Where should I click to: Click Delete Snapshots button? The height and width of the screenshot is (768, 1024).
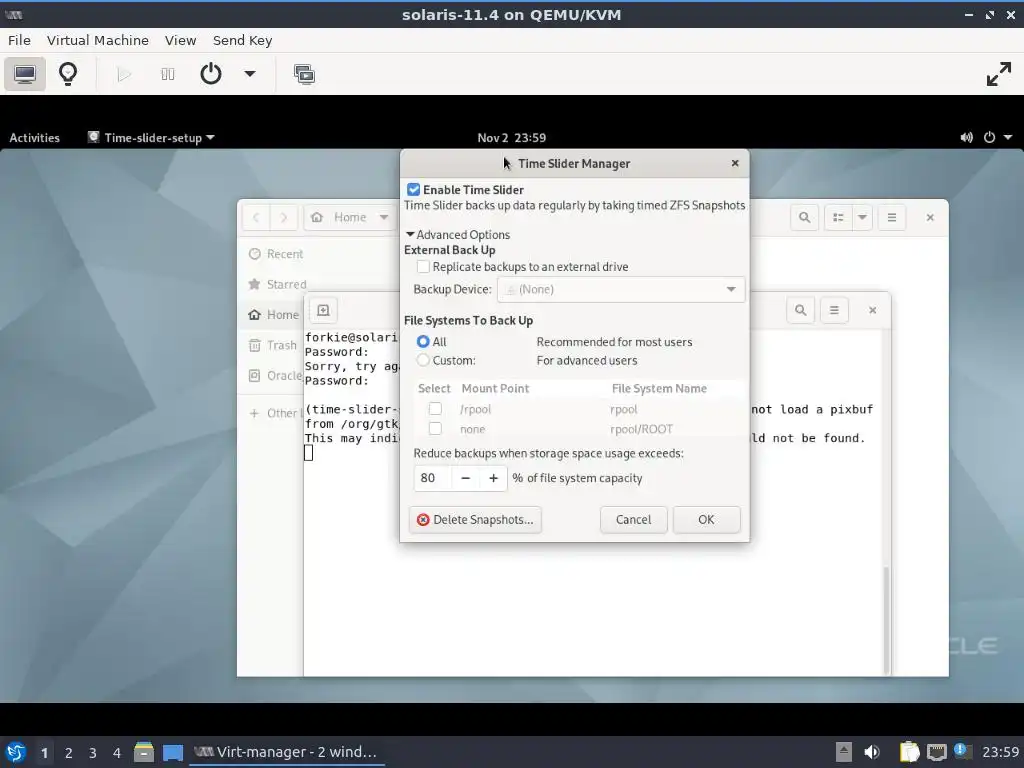coord(475,520)
